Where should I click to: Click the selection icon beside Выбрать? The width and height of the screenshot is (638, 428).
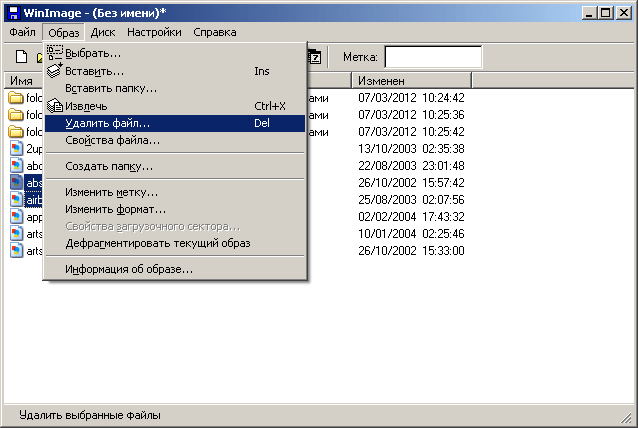pyautogui.click(x=55, y=53)
